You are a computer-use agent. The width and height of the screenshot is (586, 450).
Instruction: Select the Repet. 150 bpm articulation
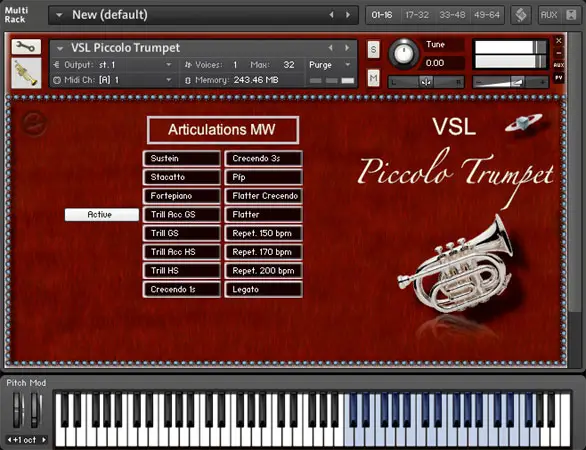tap(263, 233)
